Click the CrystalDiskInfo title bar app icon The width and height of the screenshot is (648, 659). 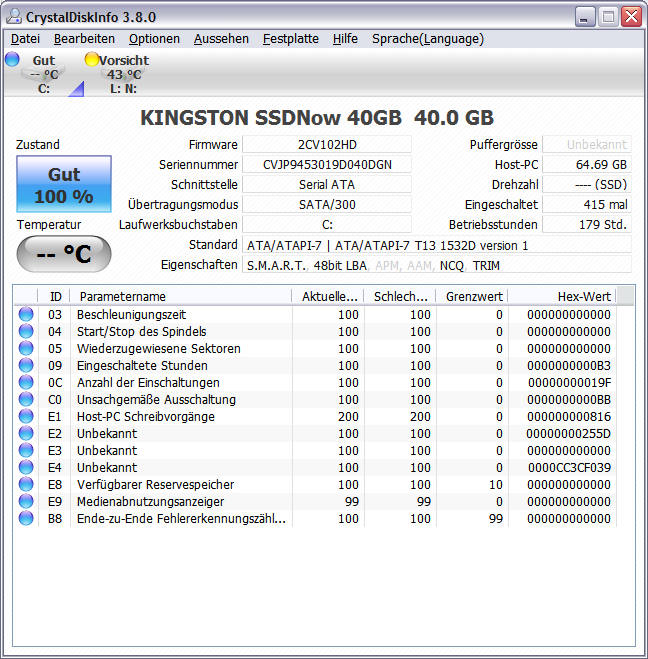[x=13, y=17]
